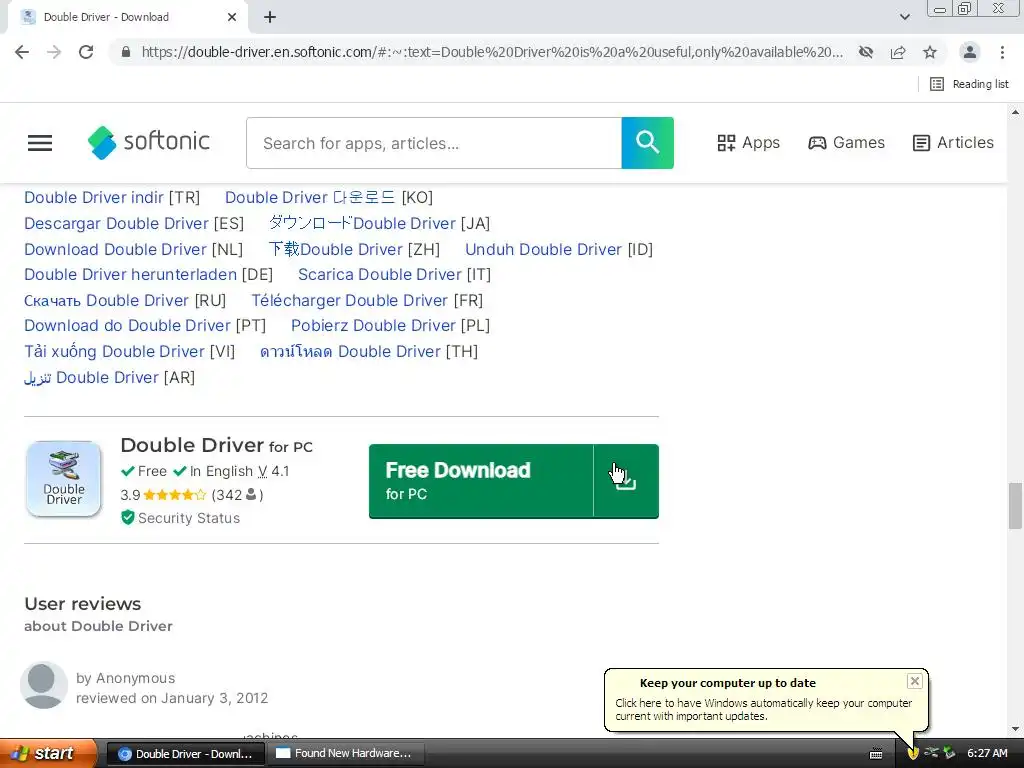Open the Chrome profile avatar
Screen dimensions: 1024x768
(970, 52)
